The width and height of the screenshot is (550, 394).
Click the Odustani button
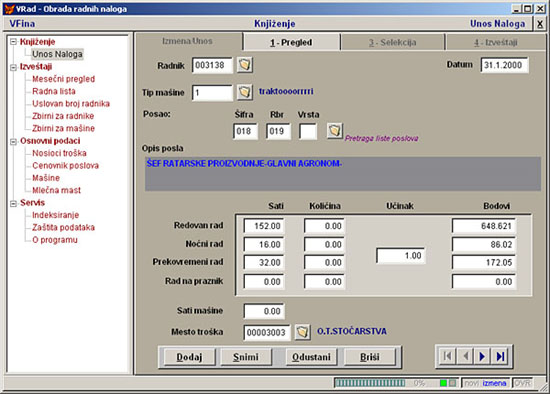[x=311, y=357]
